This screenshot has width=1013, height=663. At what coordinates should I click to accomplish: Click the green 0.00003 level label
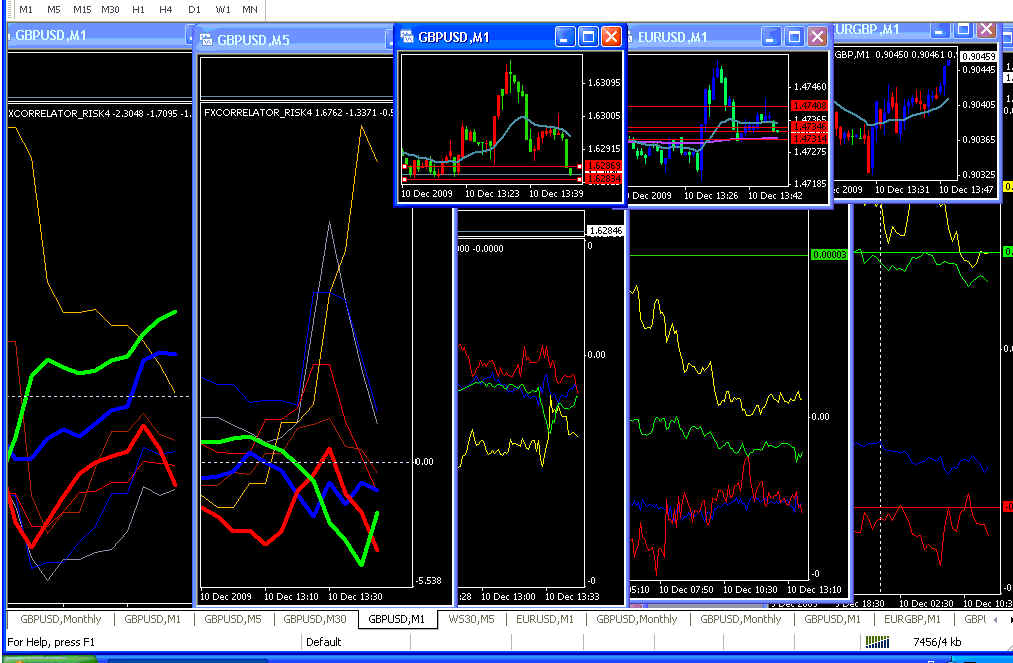pos(830,255)
